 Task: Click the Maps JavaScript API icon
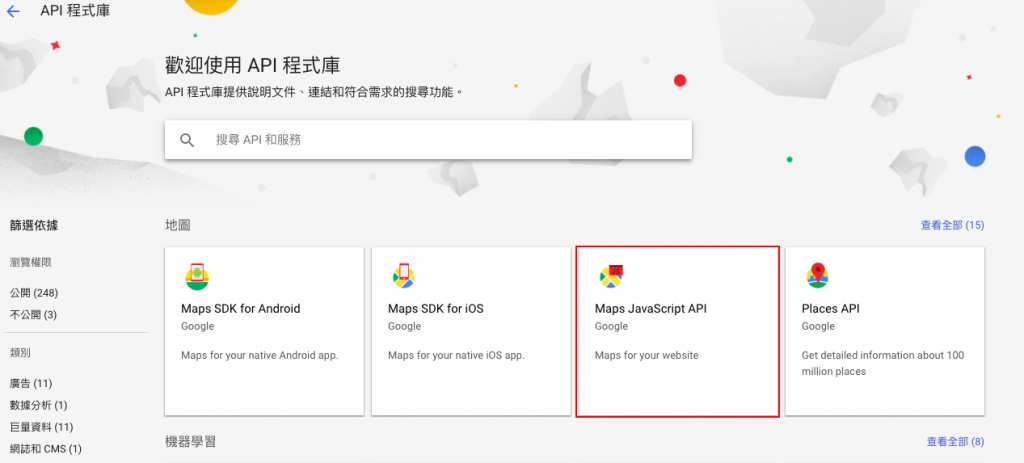pos(611,276)
